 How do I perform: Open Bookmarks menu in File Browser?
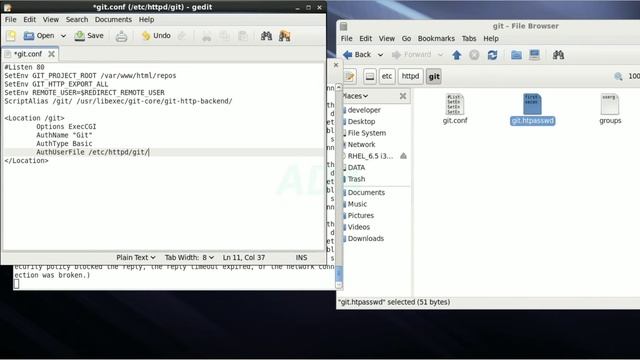(436, 38)
